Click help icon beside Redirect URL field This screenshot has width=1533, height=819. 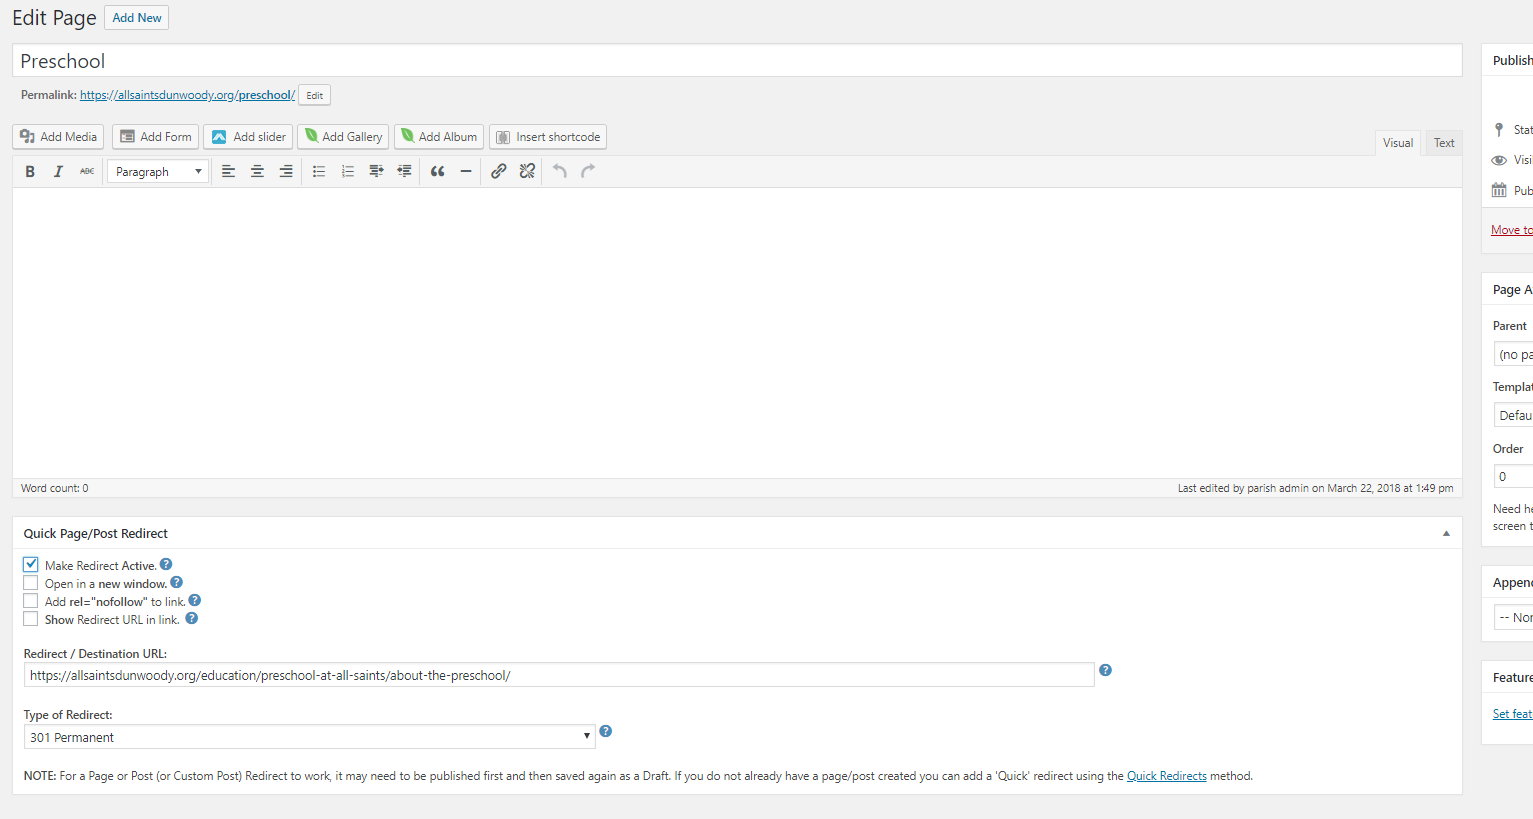tap(1105, 670)
